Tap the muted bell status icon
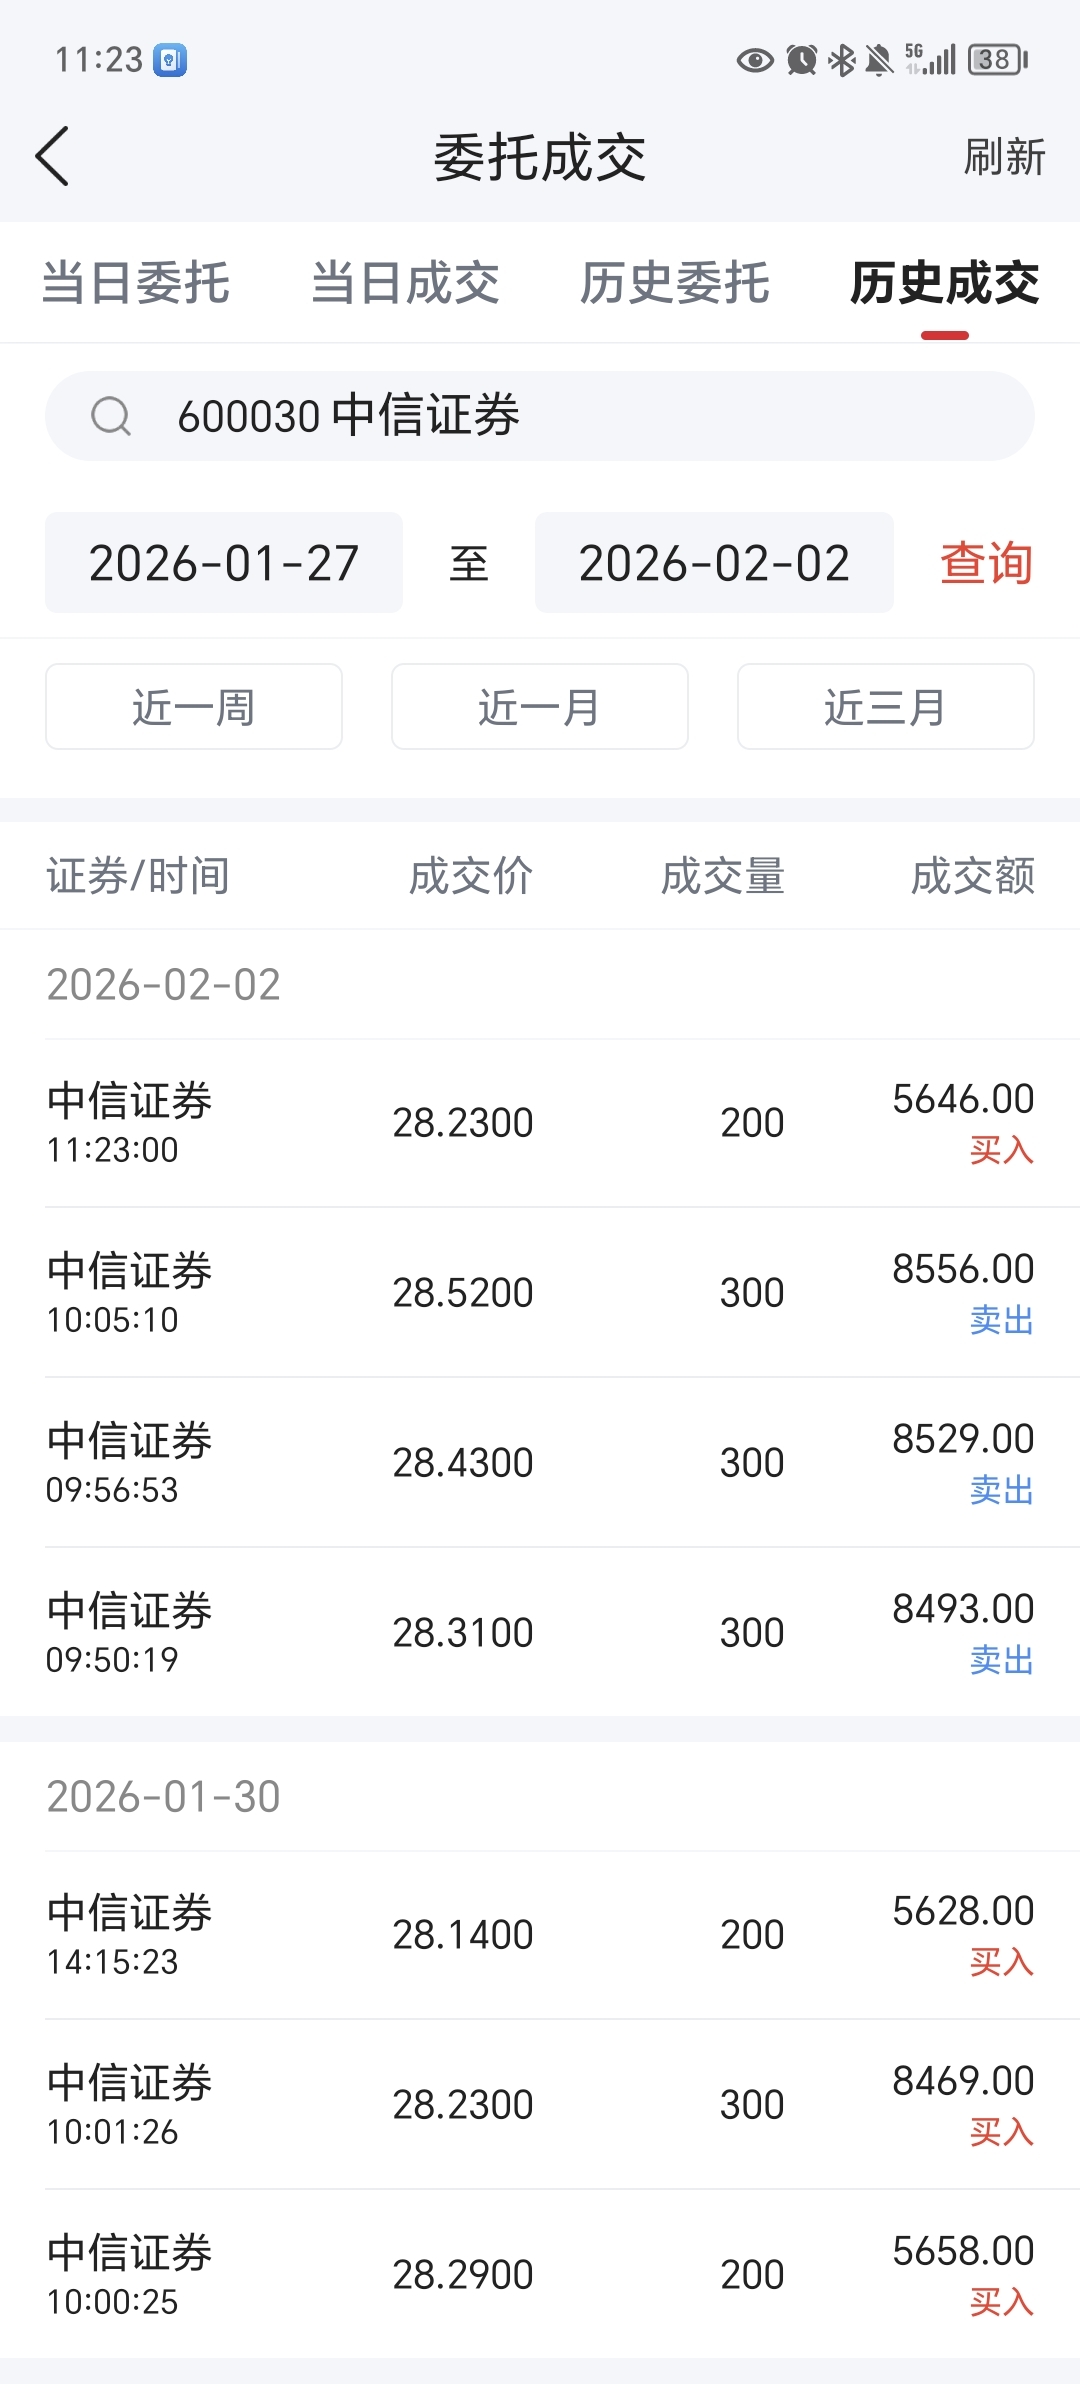Screen dimensions: 1080x2388 coord(879,61)
